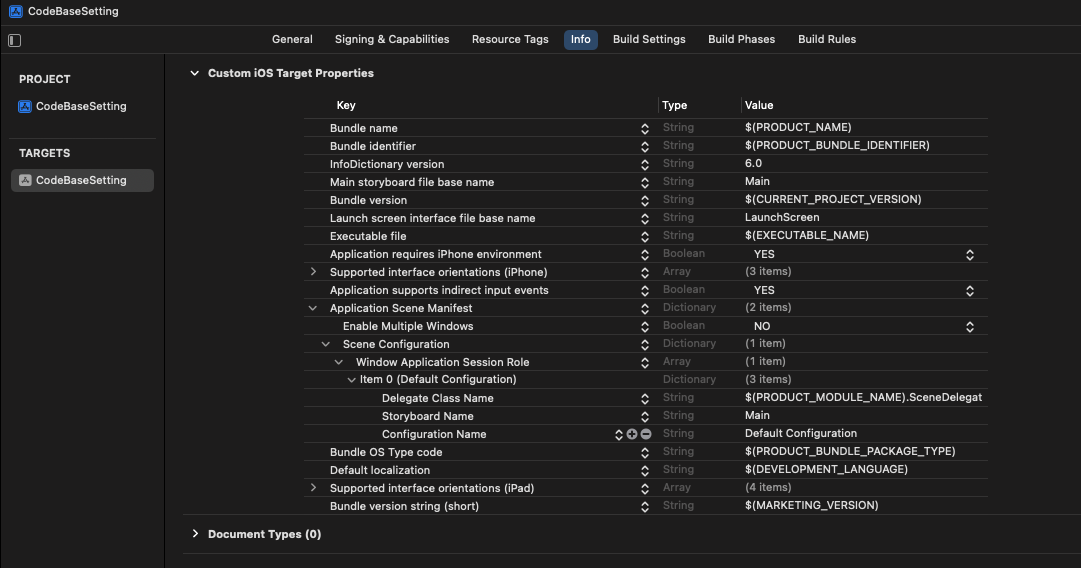Image resolution: width=1081 pixels, height=568 pixels.
Task: Select the Main value for Storyboard Name
Action: coord(757,416)
